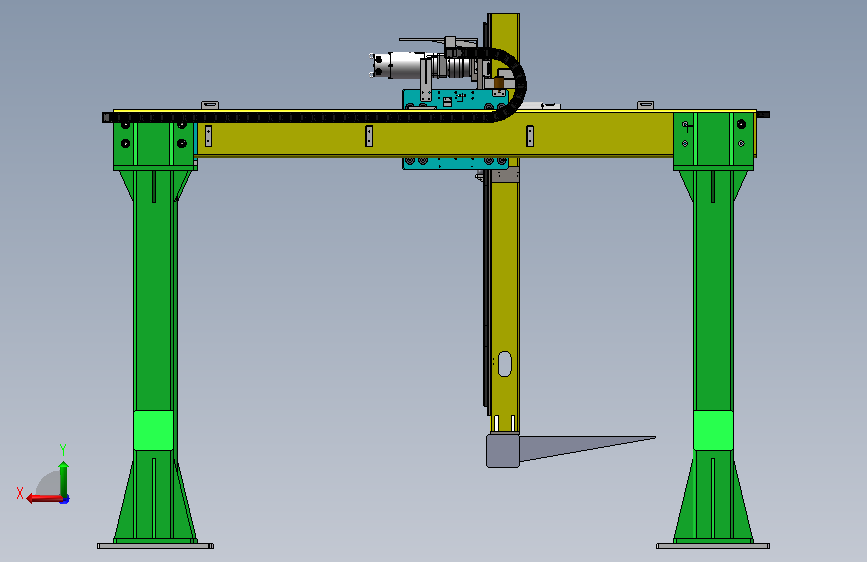The image size is (867, 562).
Task: Select the light green band on left column
Action: point(153,430)
